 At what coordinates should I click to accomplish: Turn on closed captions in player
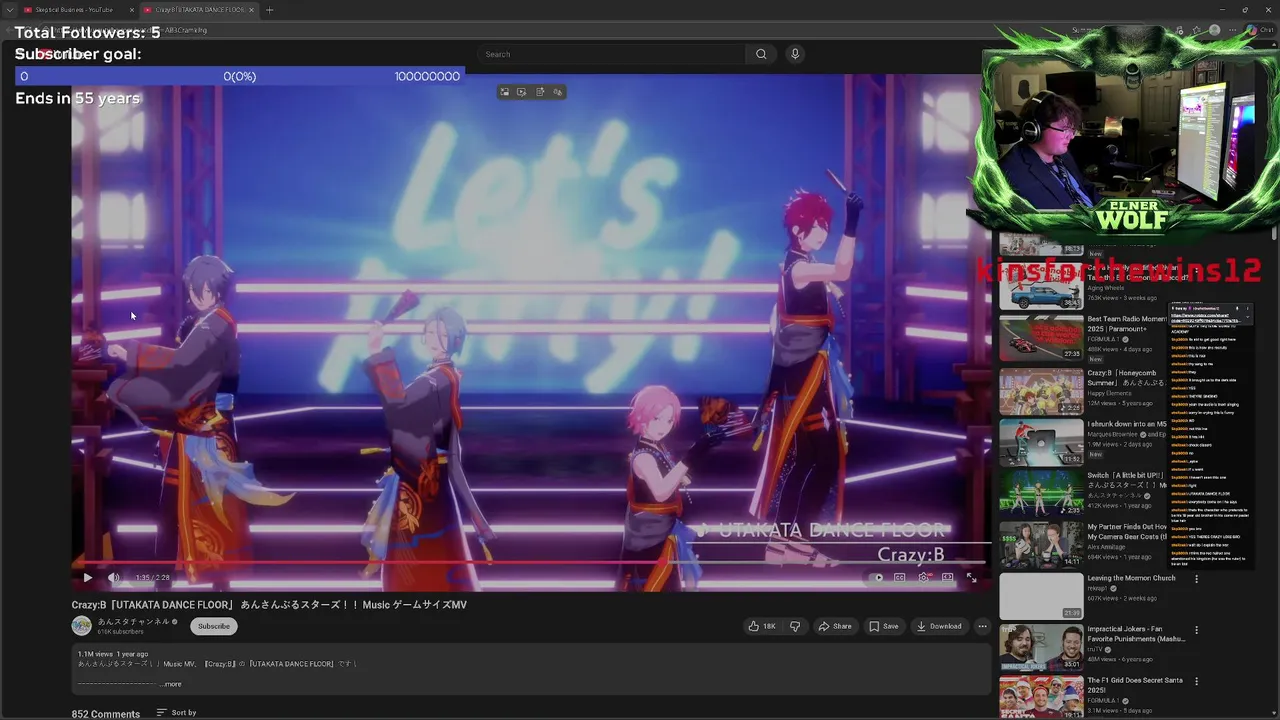(899, 577)
